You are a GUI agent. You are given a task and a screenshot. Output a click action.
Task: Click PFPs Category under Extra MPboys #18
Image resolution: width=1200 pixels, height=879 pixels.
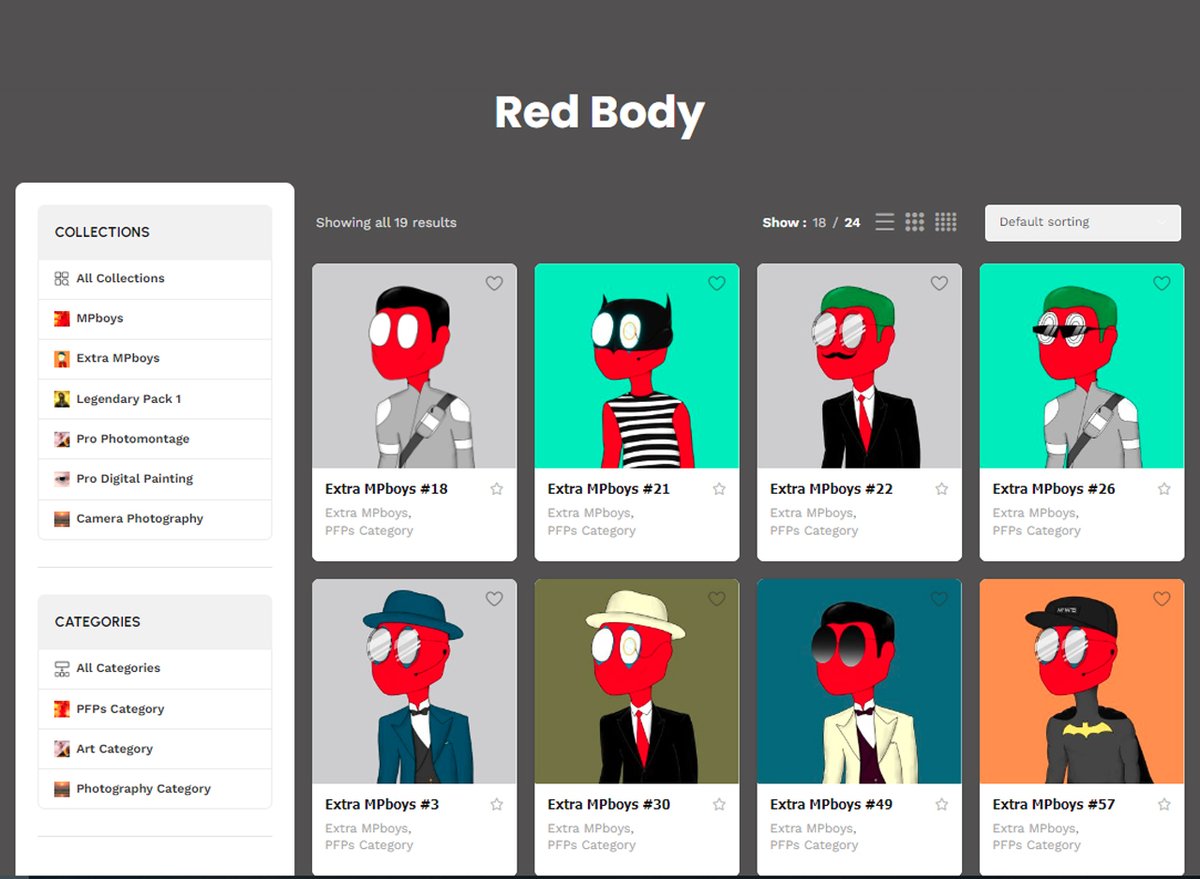click(x=369, y=531)
